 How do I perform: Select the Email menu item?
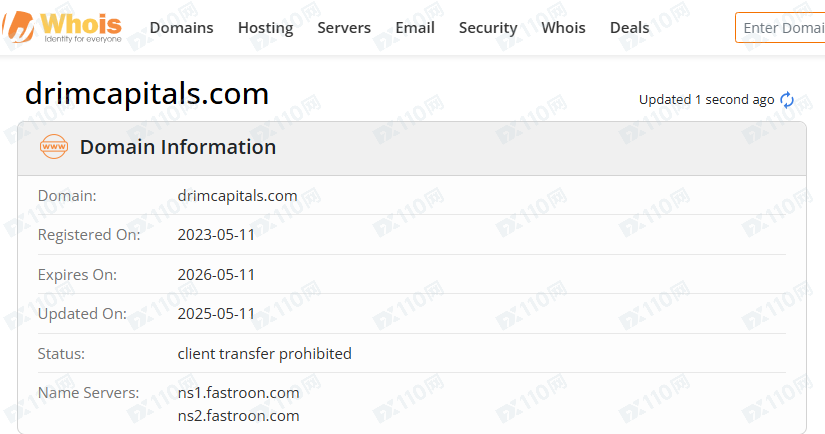click(415, 28)
